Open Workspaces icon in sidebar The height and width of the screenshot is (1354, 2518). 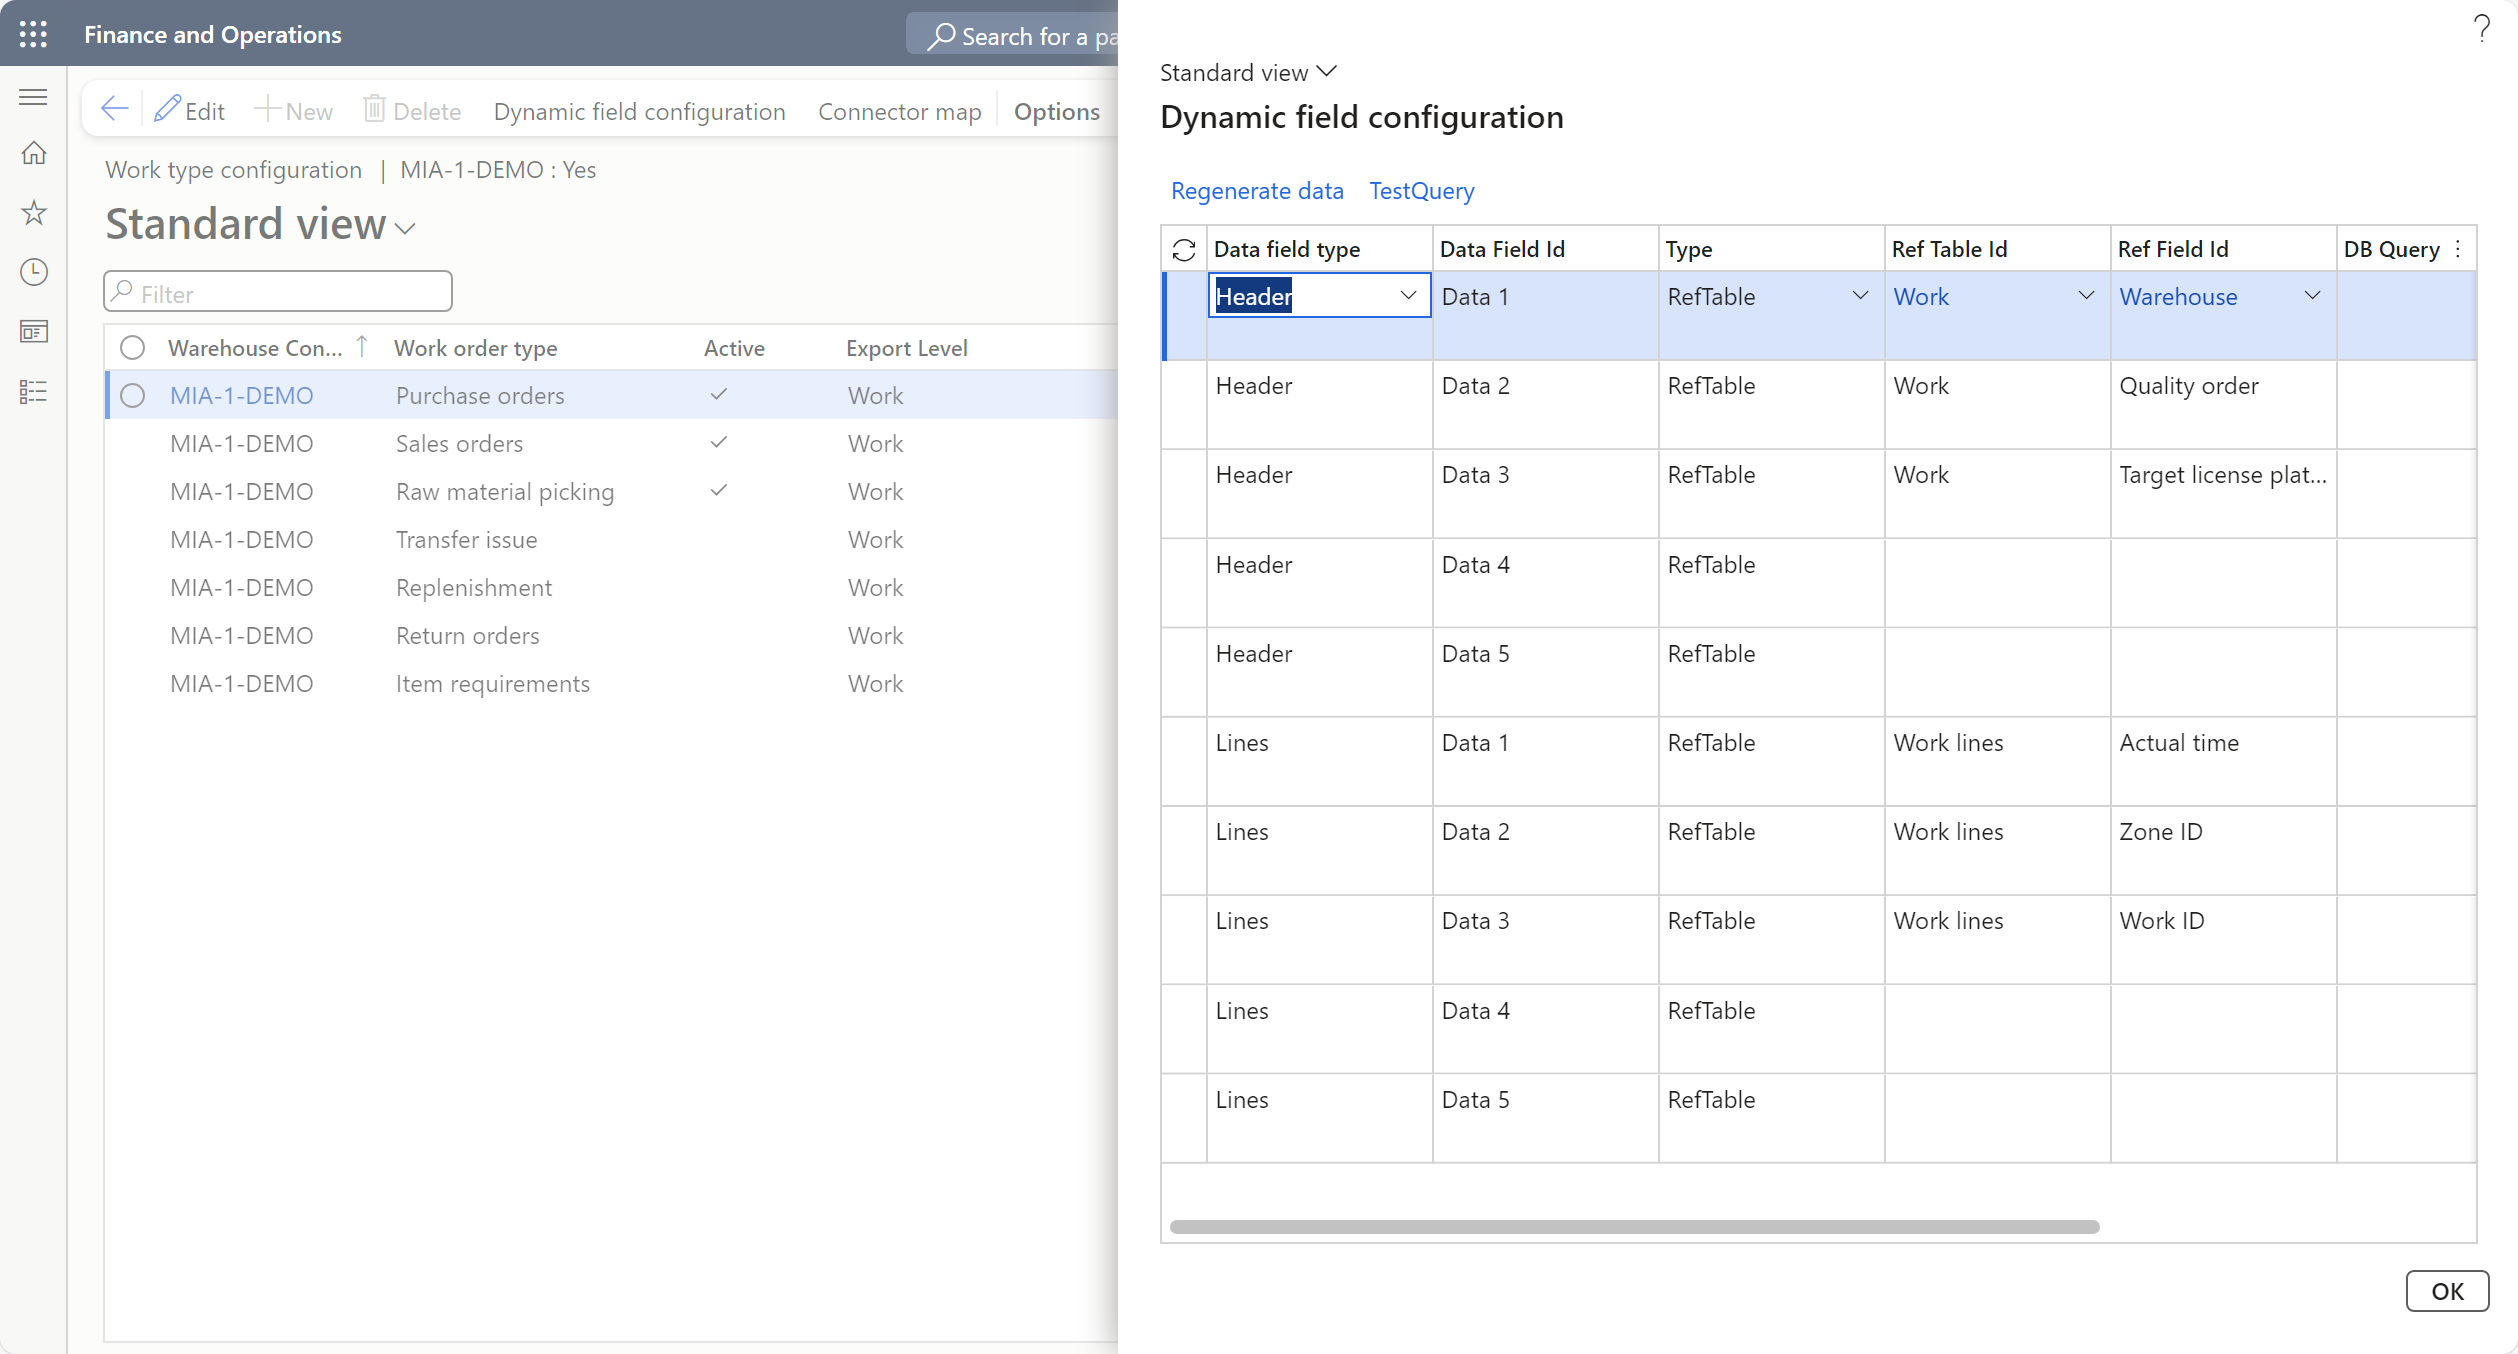(x=34, y=331)
